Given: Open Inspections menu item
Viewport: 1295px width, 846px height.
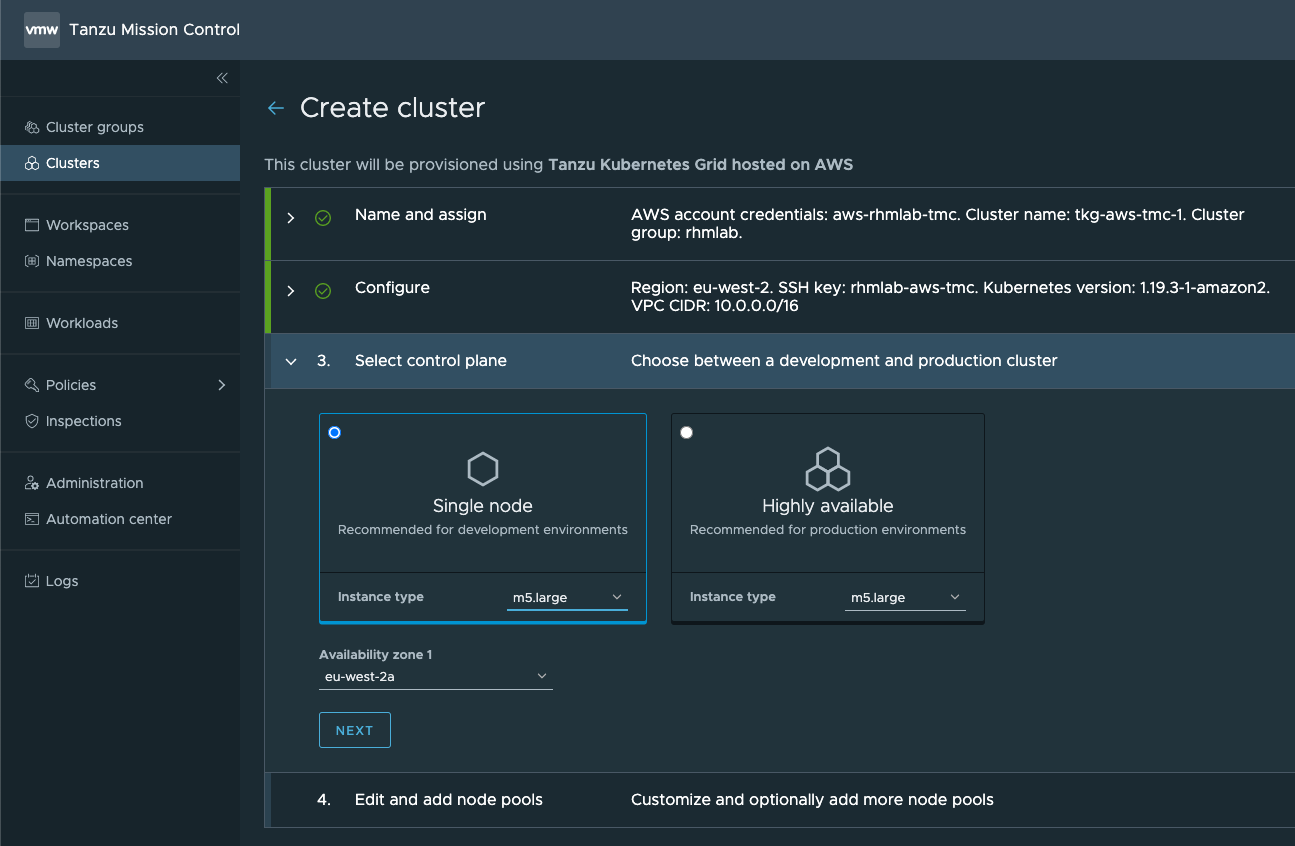Looking at the screenshot, I should point(120,421).
